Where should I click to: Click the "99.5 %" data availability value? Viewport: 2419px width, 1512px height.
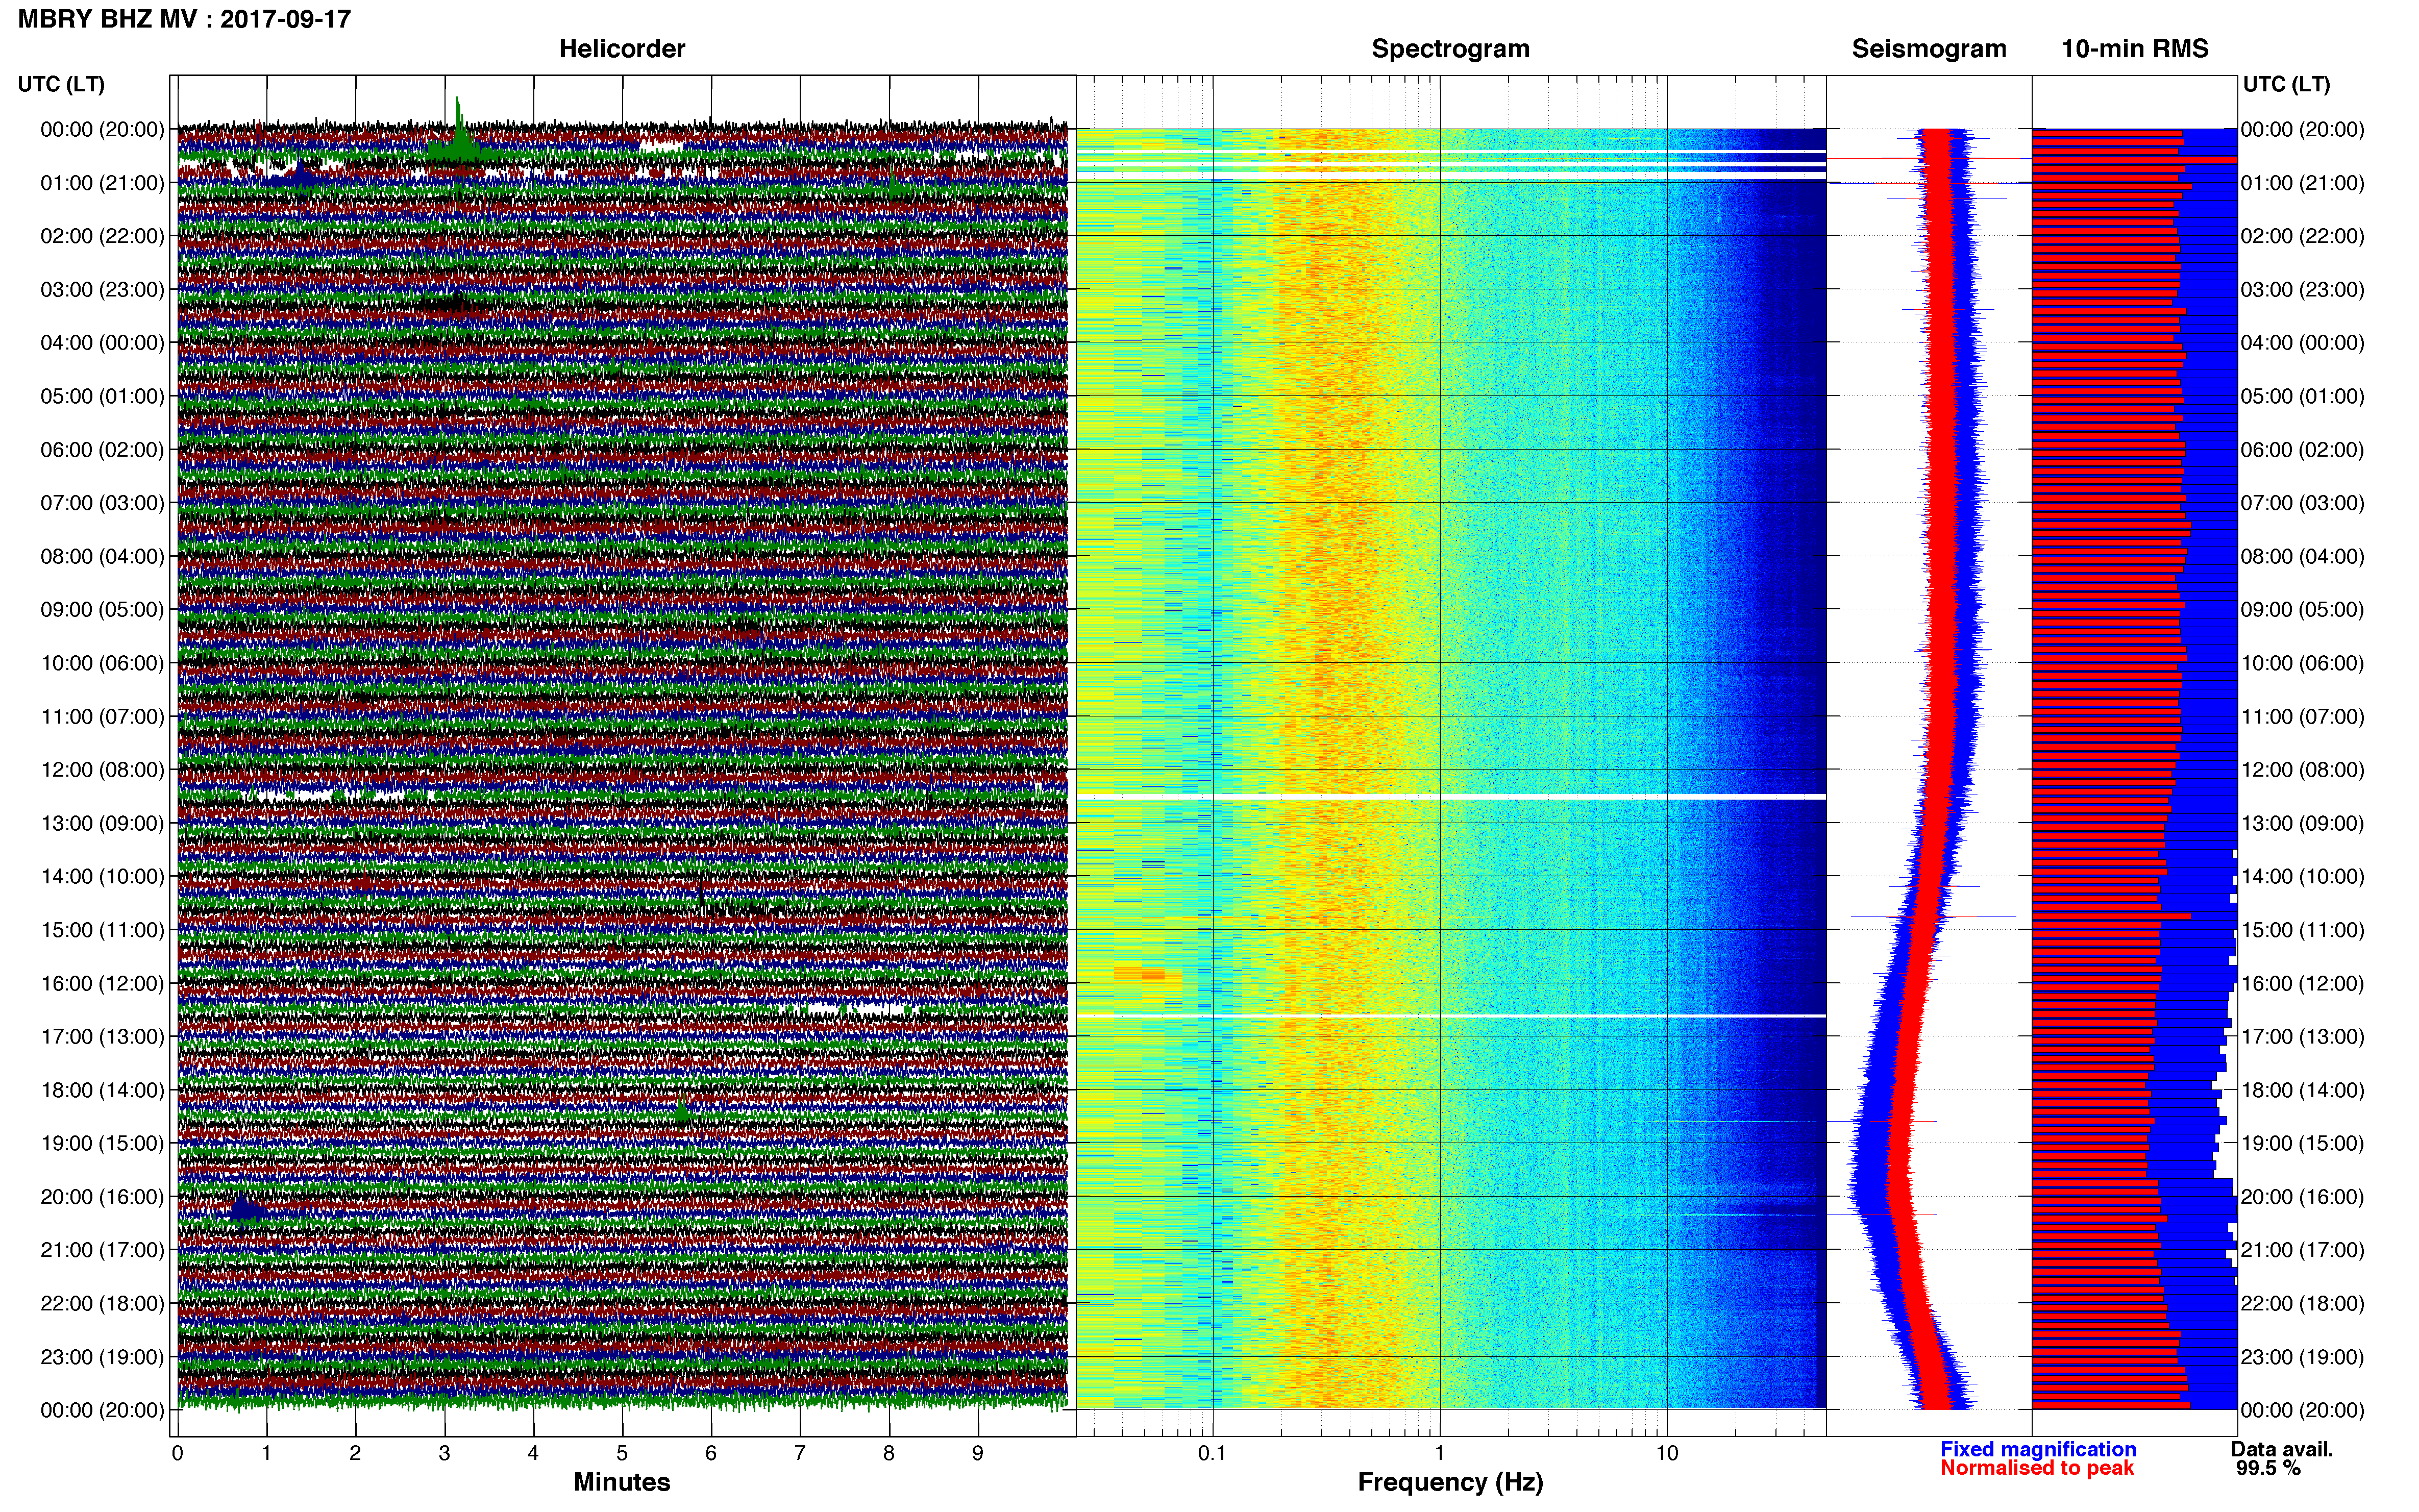2268,1468
